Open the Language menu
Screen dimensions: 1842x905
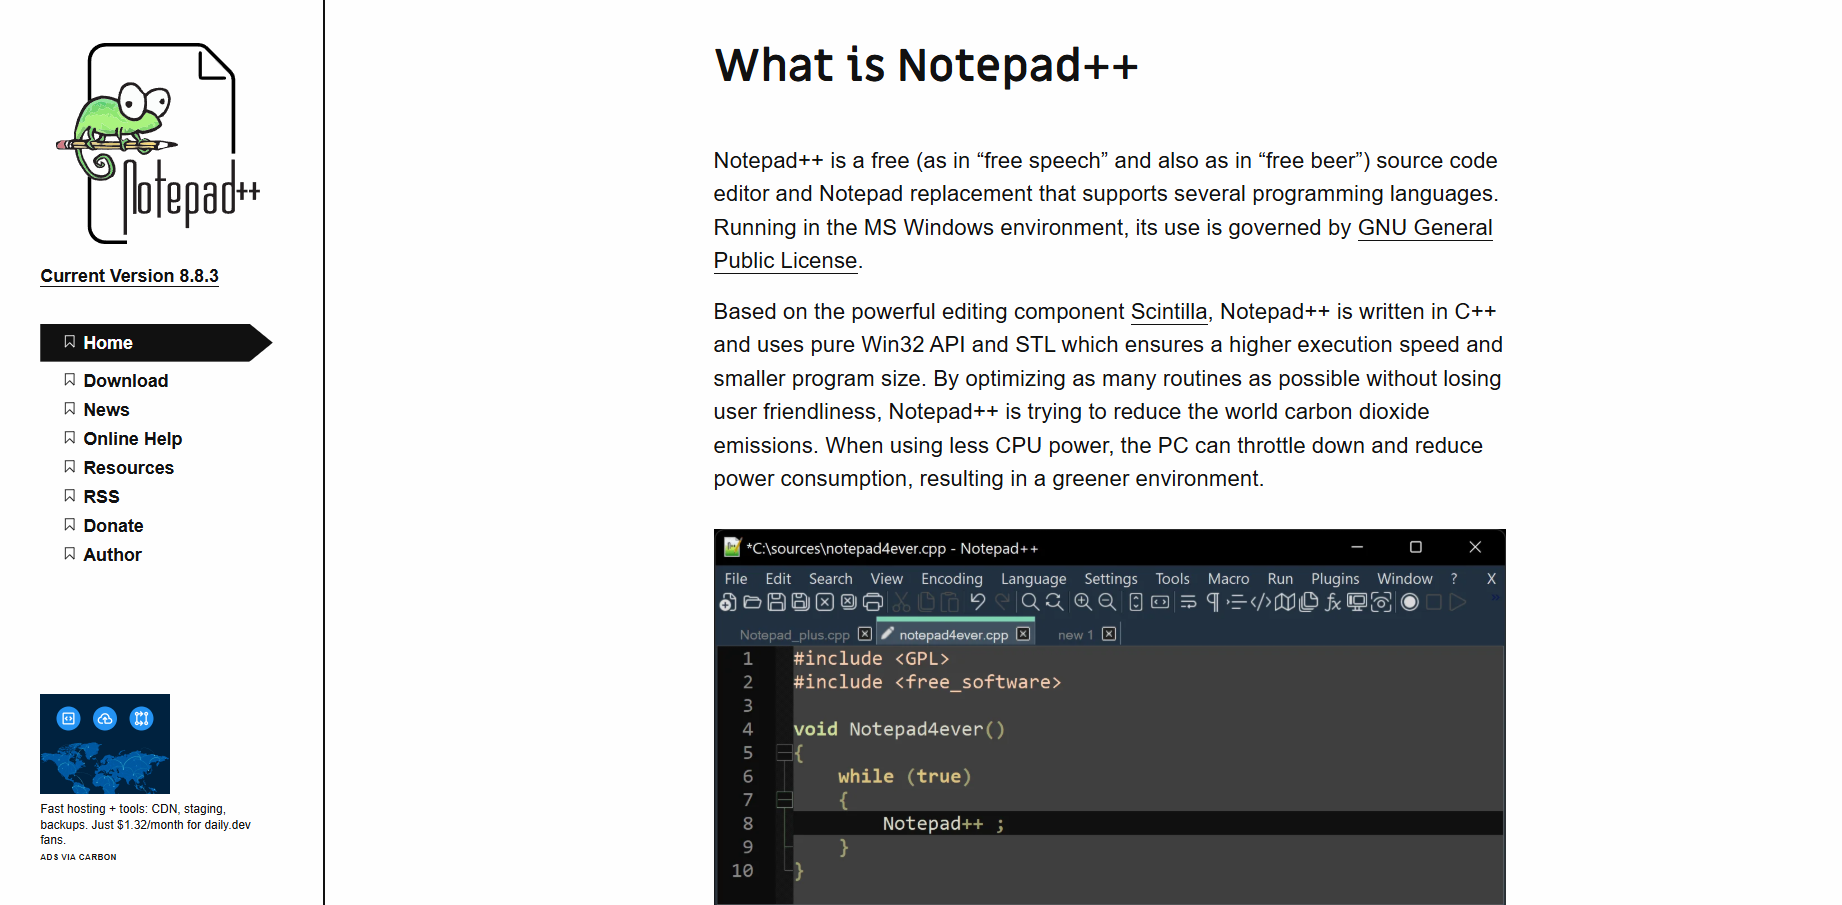pyautogui.click(x=1034, y=579)
